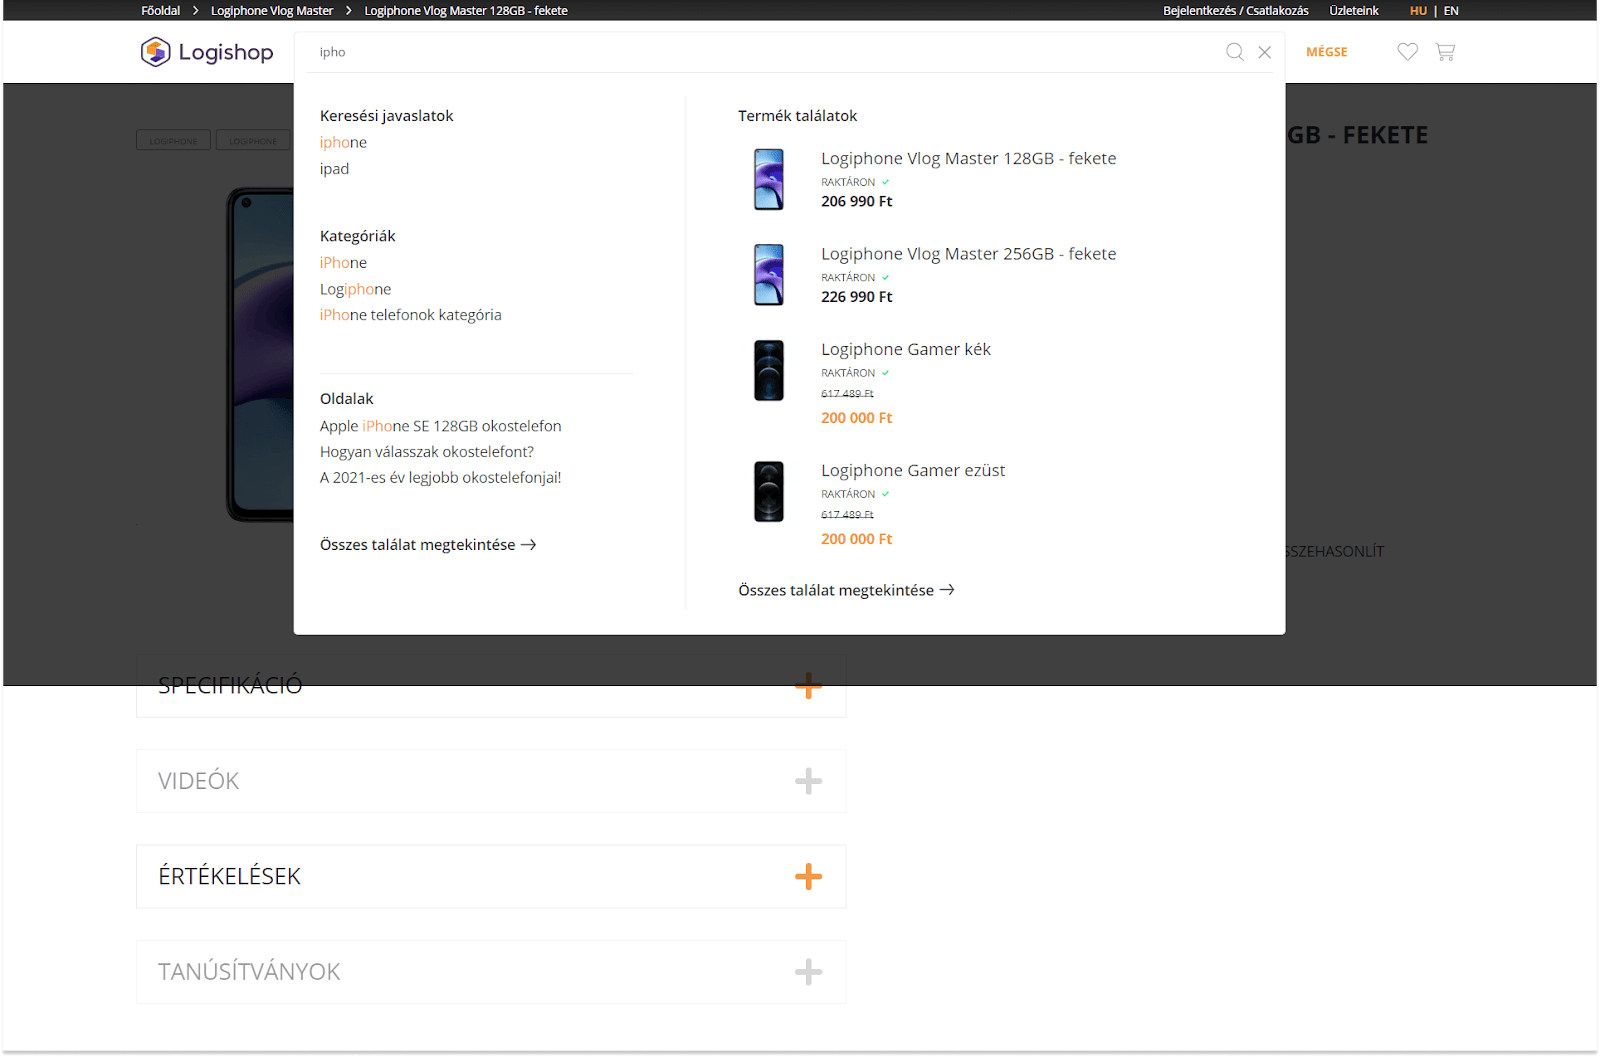Open A 2021-es év legjobb okostelefonjai page
Viewport: 1600px width, 1057px height.
[x=440, y=478]
